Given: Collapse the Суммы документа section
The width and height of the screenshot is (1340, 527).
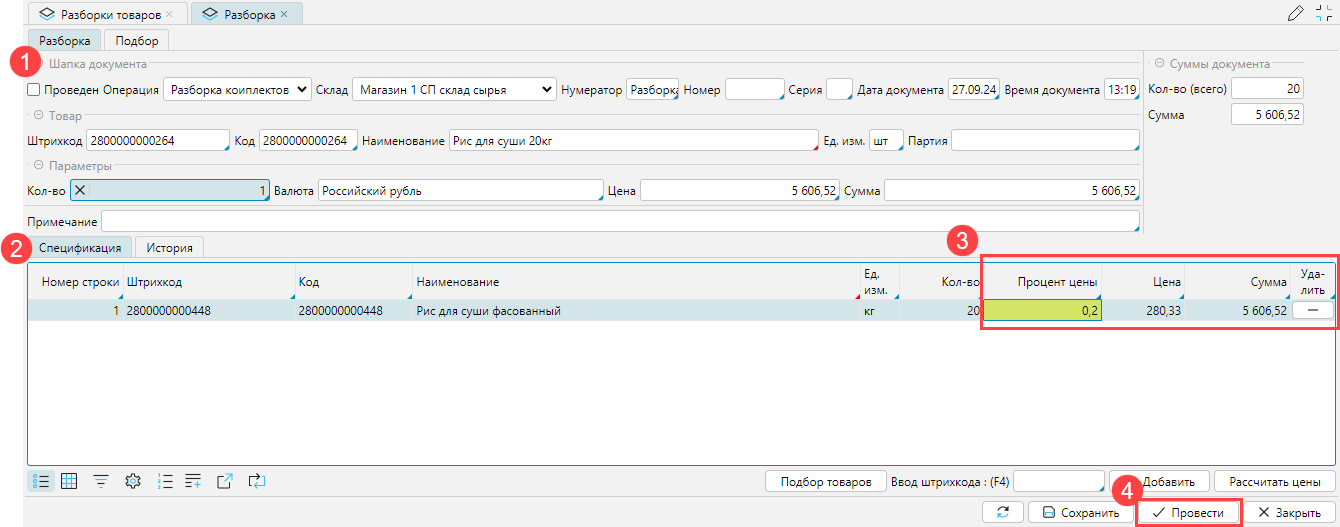Looking at the screenshot, I should coord(1159,63).
